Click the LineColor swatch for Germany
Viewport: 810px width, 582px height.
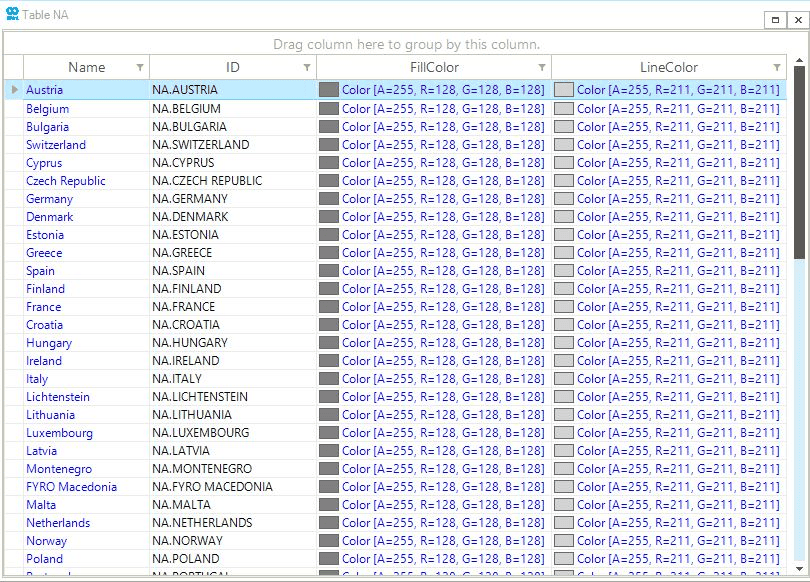tap(564, 199)
